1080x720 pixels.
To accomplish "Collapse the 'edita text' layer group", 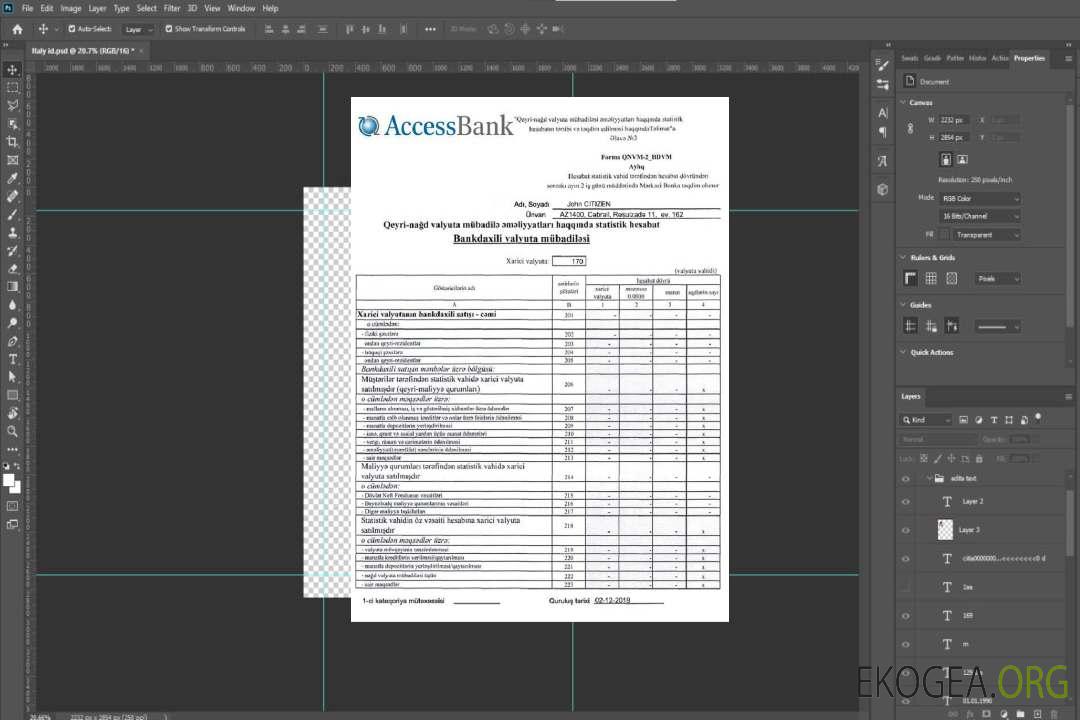I will (x=928, y=479).
